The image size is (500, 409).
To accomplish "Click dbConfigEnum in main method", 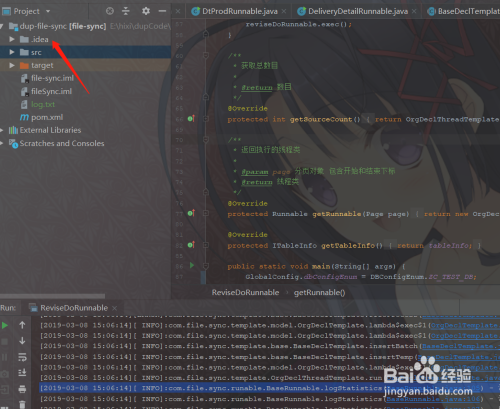I will tap(330, 277).
